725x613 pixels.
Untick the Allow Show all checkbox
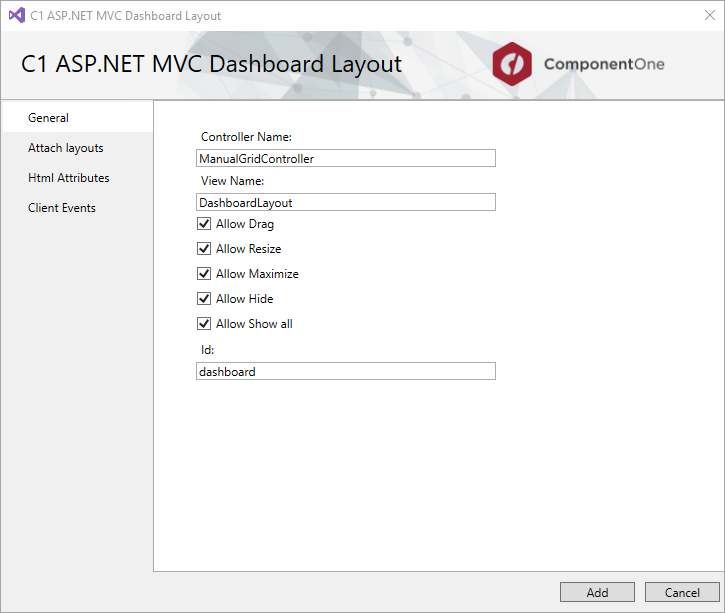(204, 324)
